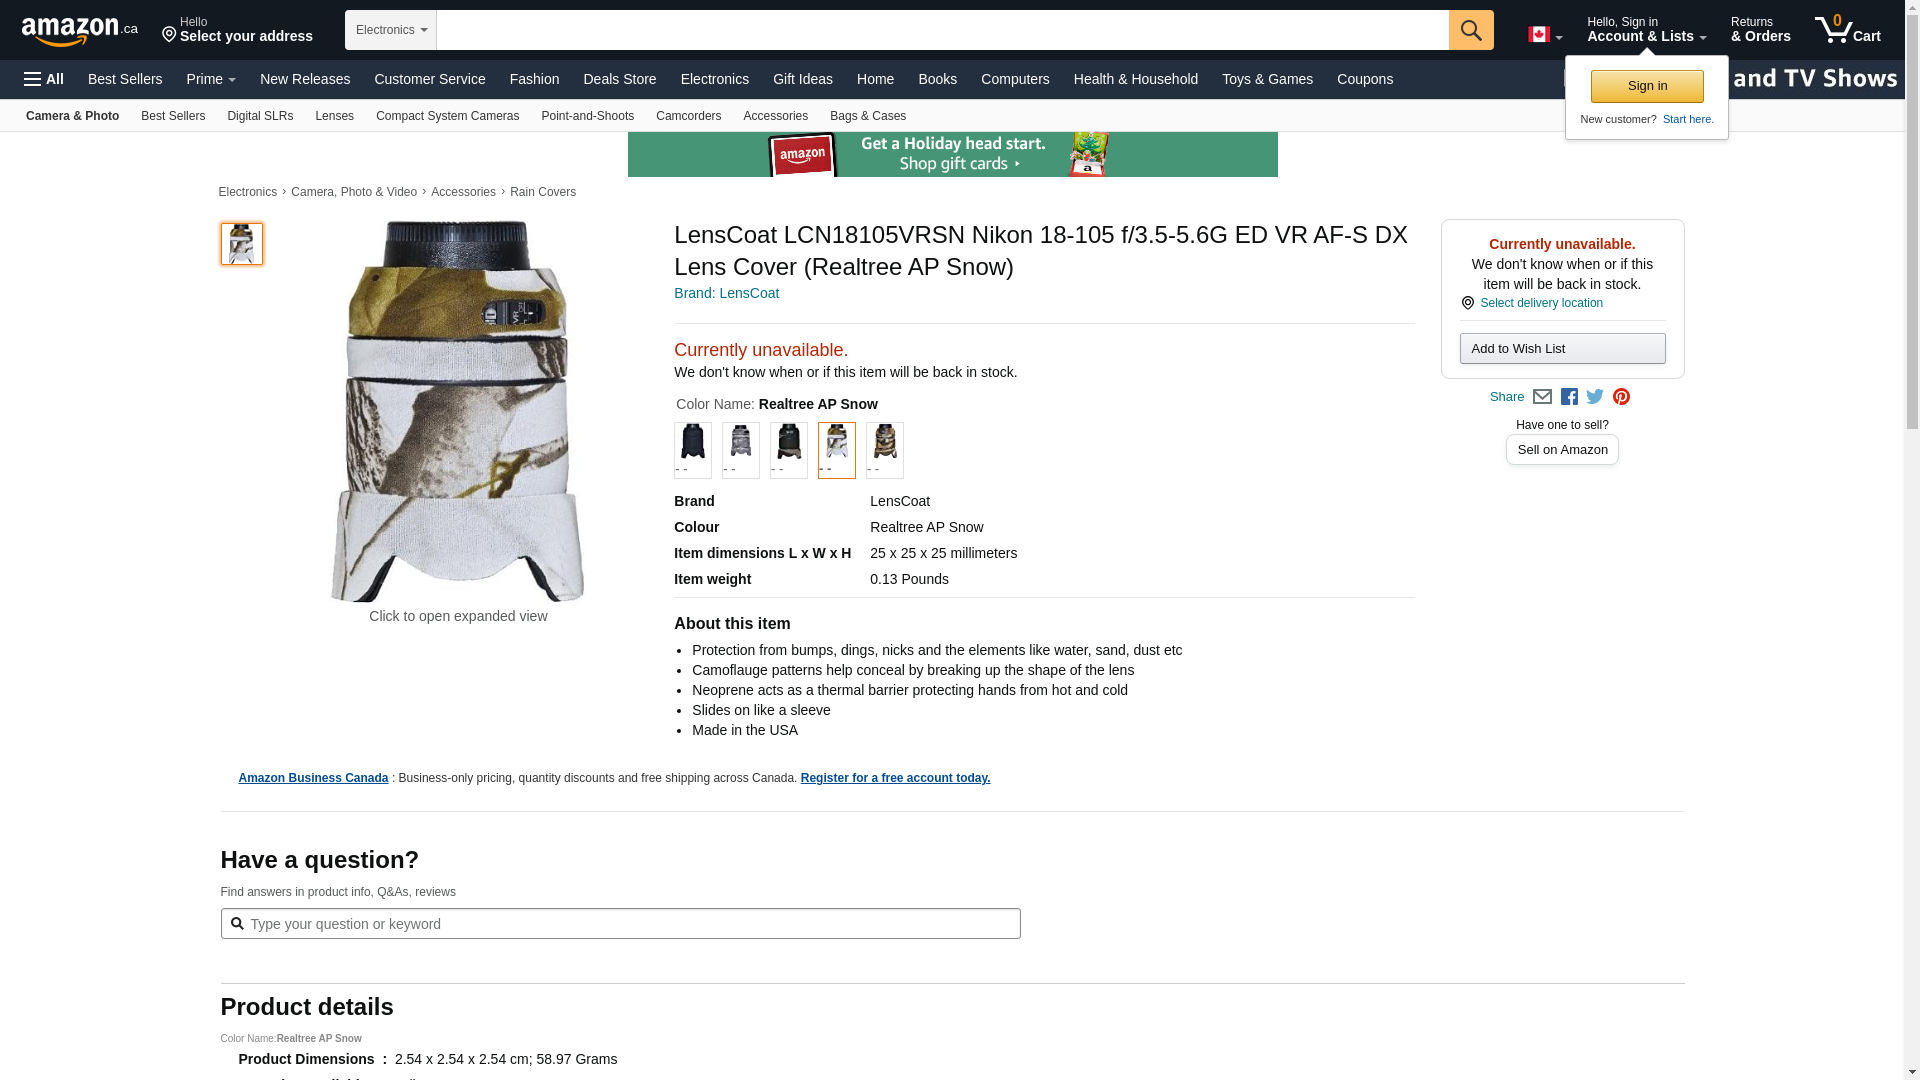The width and height of the screenshot is (1920, 1080).
Task: Open the Canada flag language dropdown
Action: [1545, 35]
